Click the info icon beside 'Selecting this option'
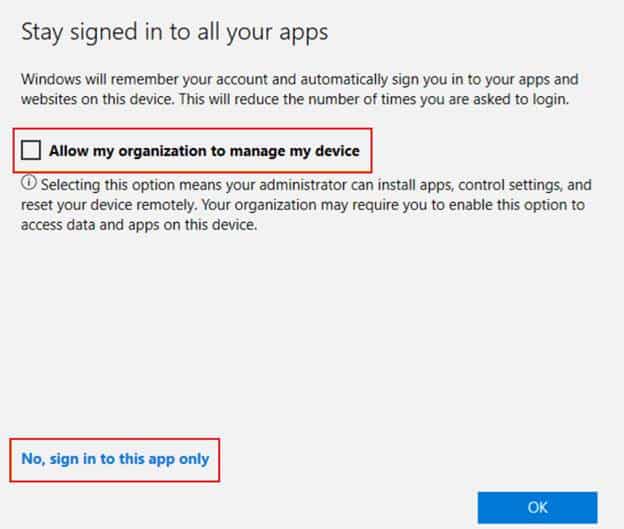Screen dimensions: 624x529 27,185
